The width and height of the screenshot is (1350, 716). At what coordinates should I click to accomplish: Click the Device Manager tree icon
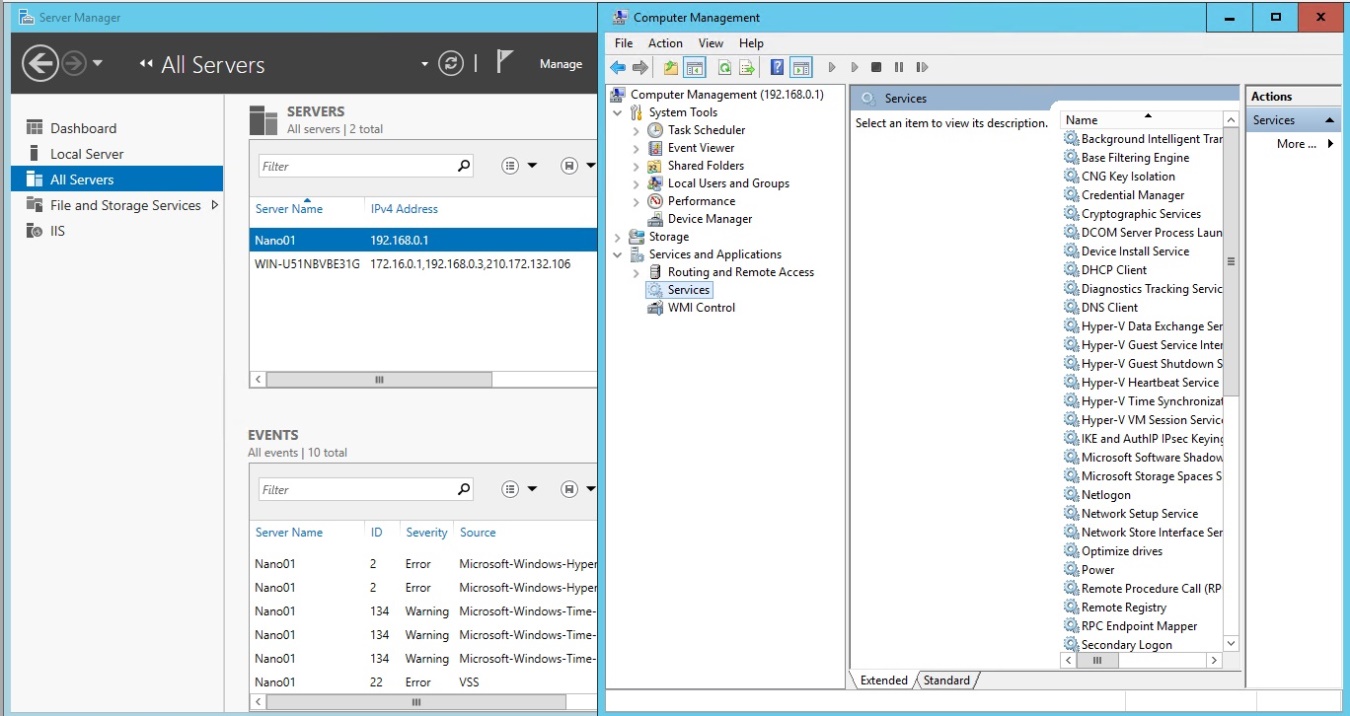655,219
